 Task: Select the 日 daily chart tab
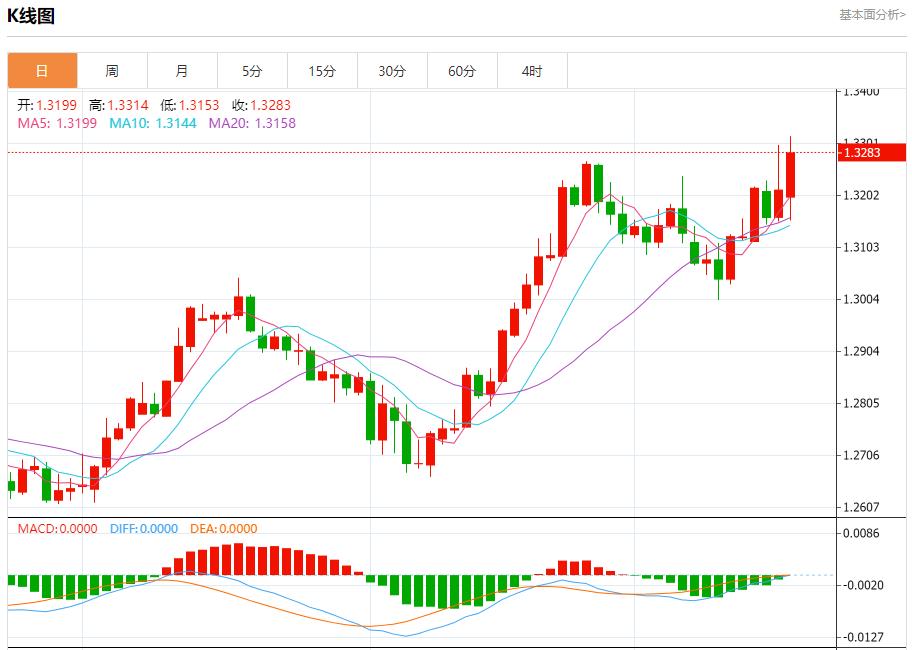pyautogui.click(x=42, y=71)
